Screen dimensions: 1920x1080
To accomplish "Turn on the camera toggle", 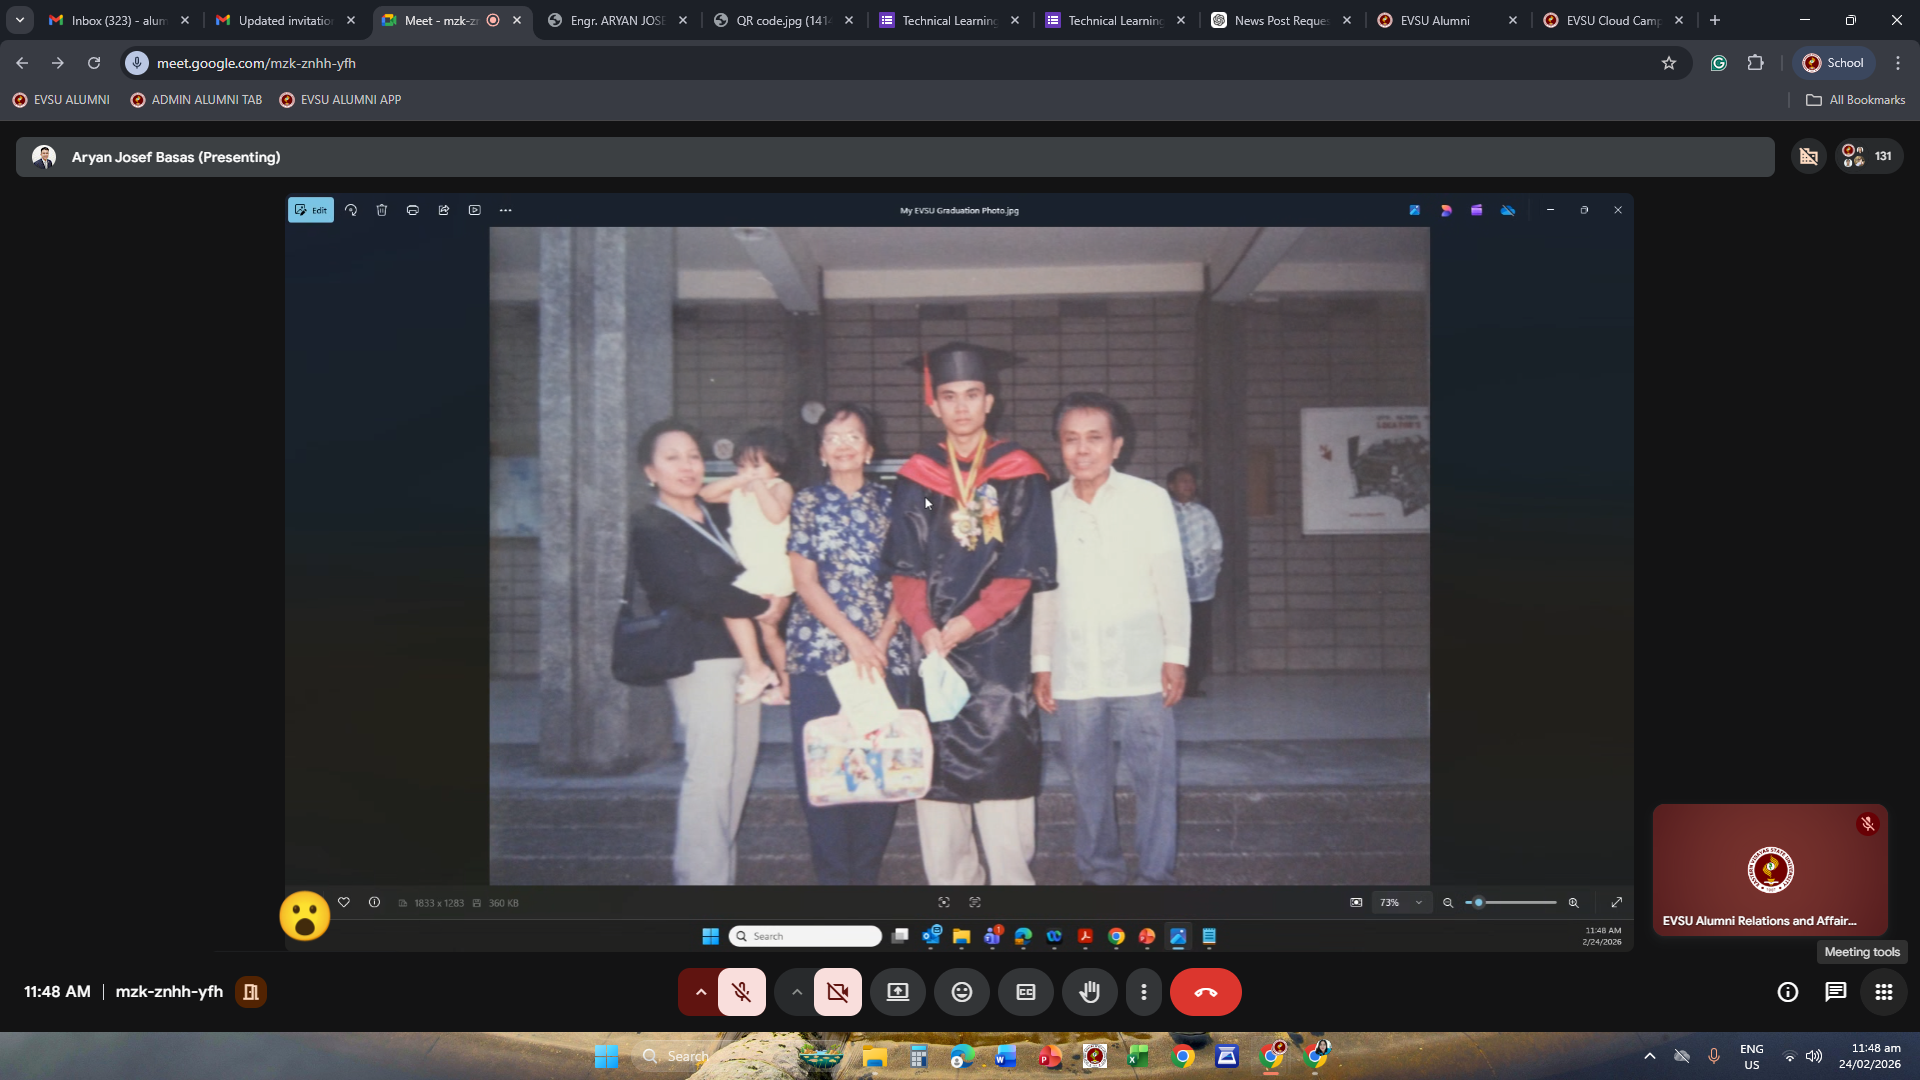I will click(837, 992).
